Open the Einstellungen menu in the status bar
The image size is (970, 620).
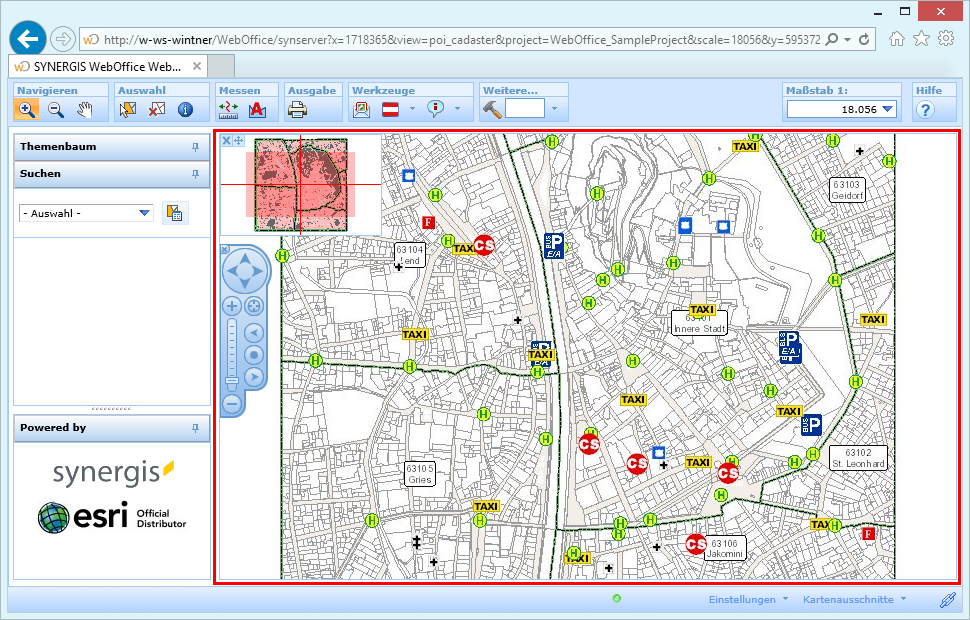[744, 599]
